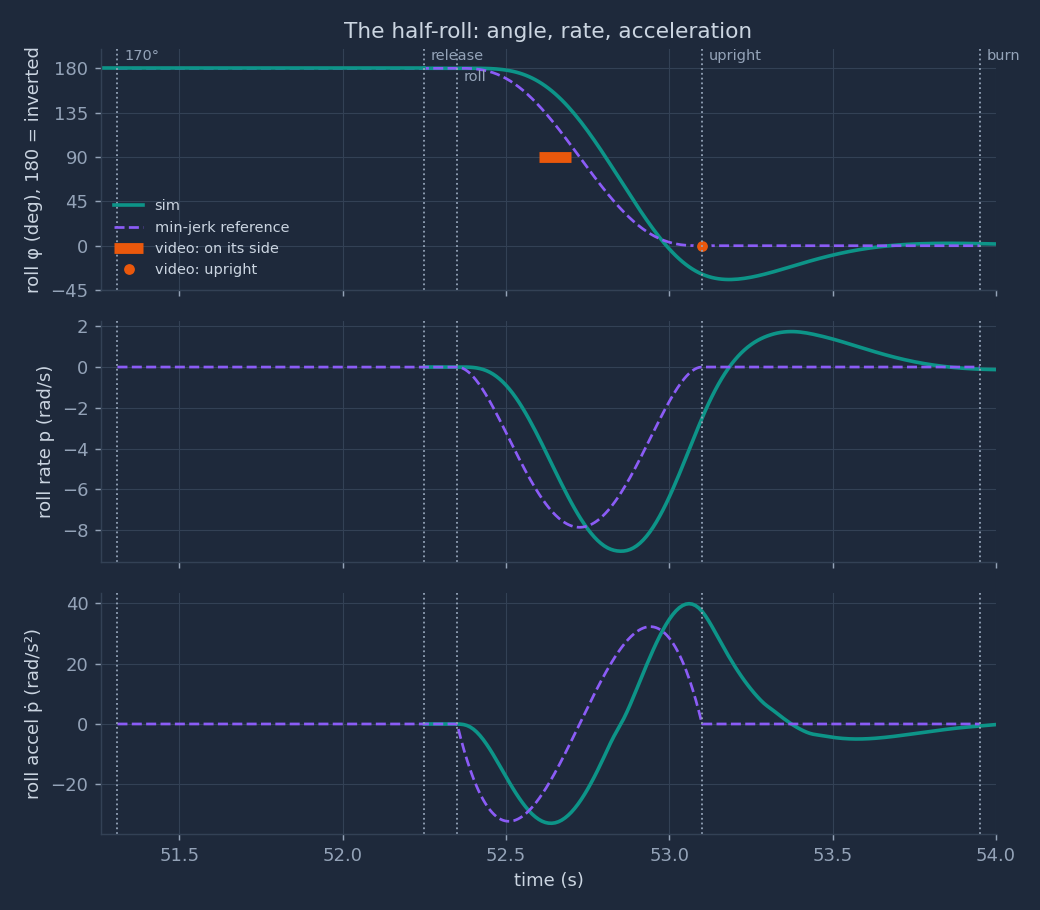Click the "time (s)" x-axis label
The image size is (1040, 910).
click(549, 879)
